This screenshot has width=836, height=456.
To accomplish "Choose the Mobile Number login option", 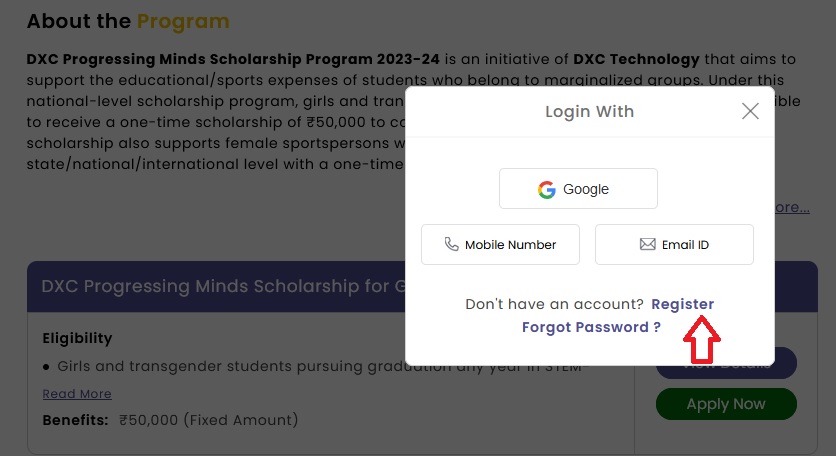I will coord(500,244).
